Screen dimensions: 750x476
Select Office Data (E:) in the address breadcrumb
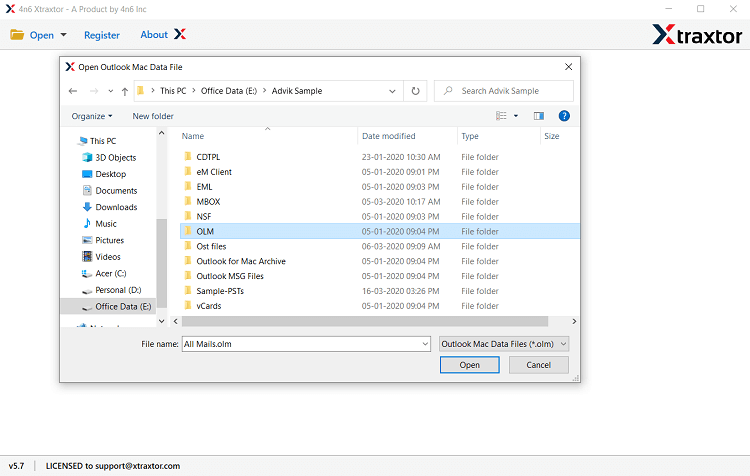pos(229,91)
